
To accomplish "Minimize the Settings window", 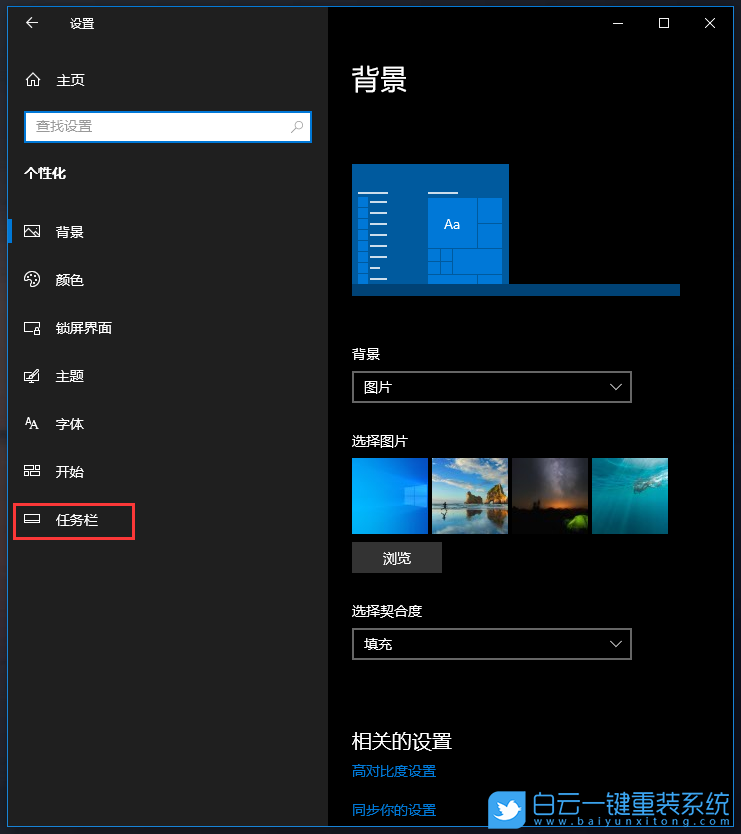I will click(618, 23).
